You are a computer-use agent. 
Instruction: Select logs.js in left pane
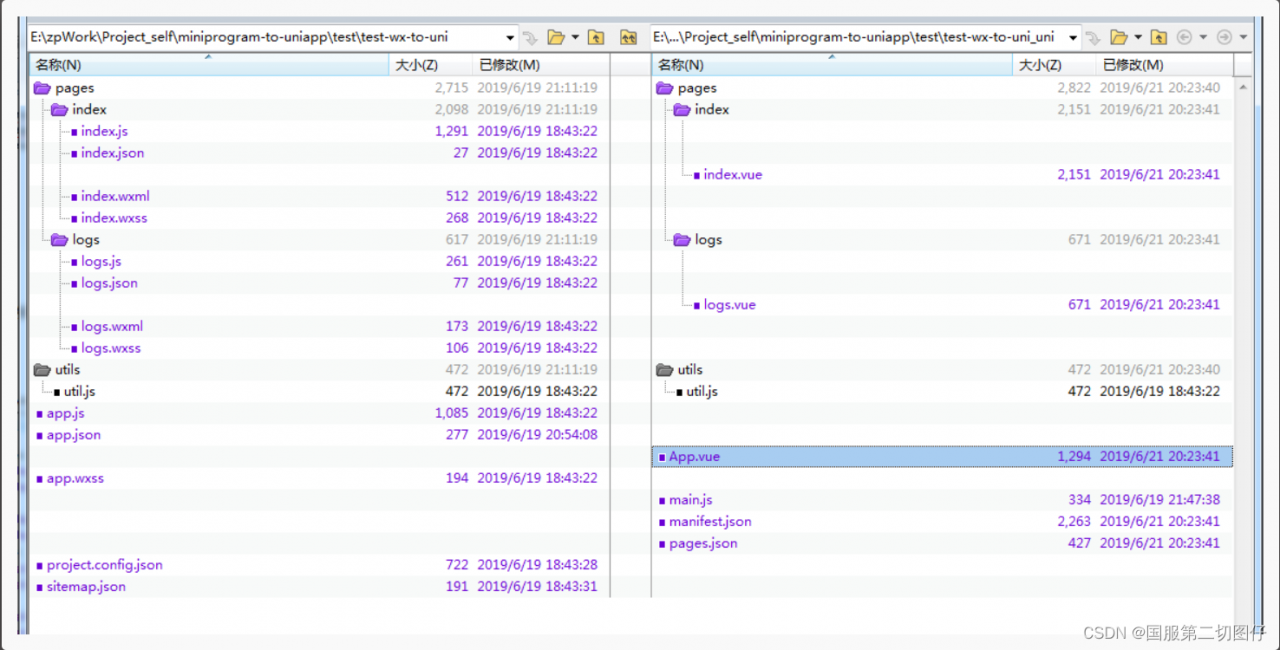101,261
